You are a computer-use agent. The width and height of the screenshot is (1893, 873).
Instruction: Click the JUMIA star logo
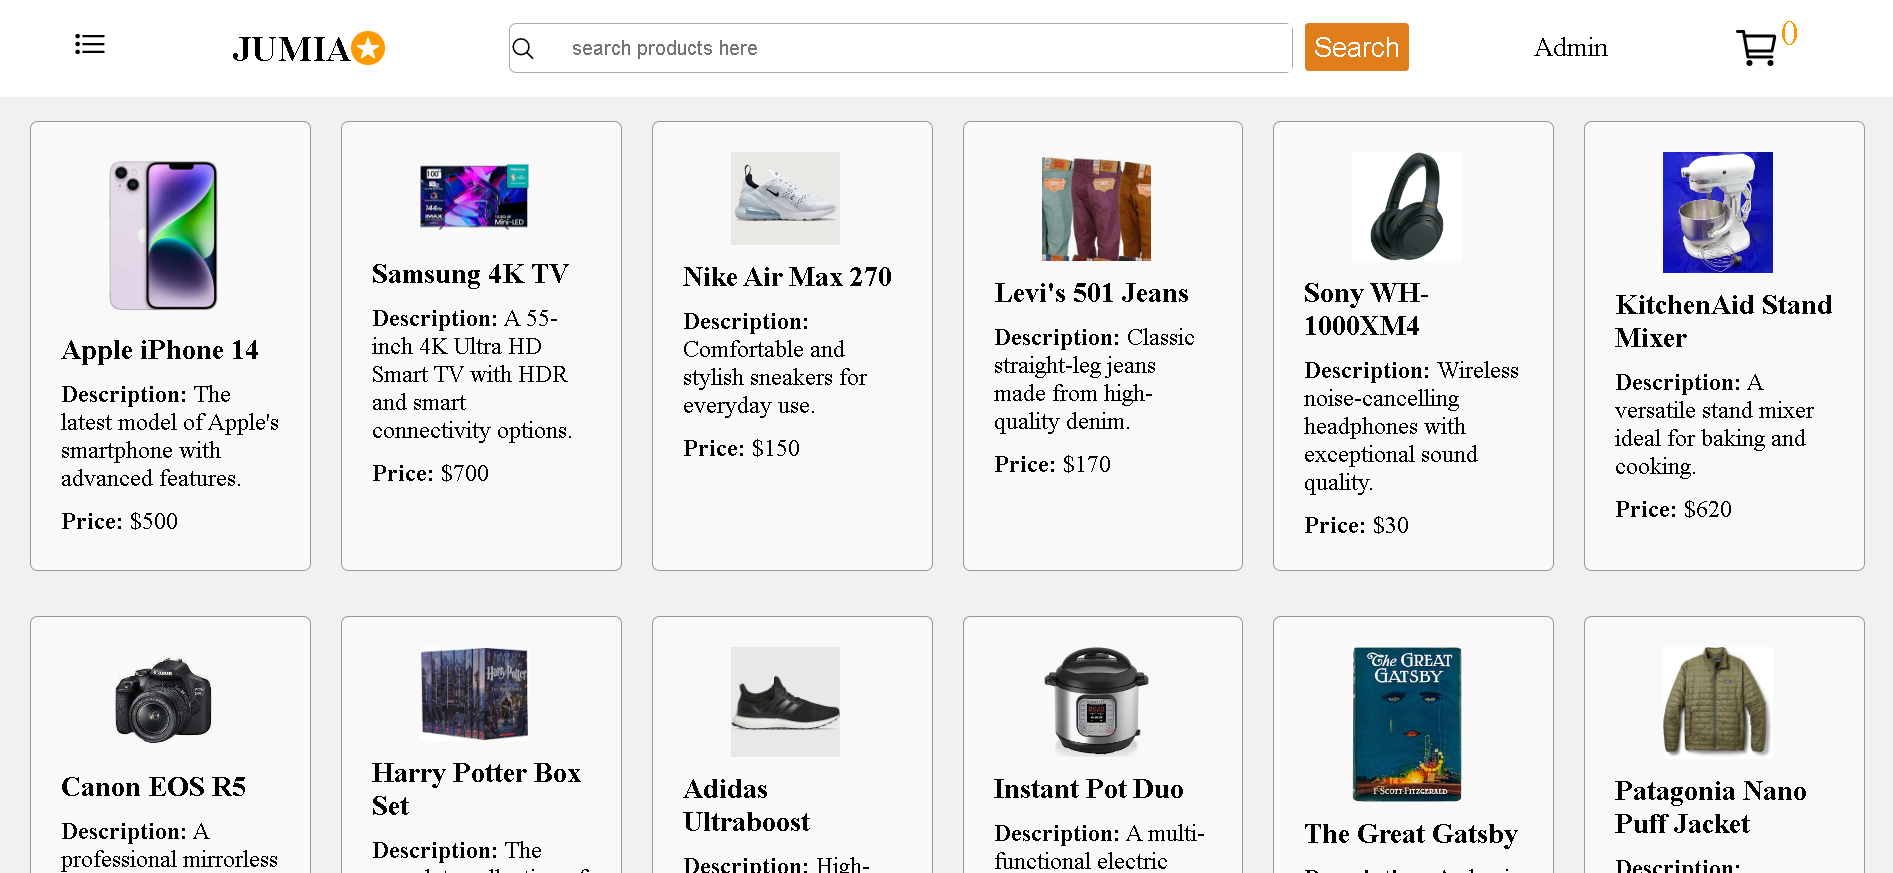tap(309, 48)
